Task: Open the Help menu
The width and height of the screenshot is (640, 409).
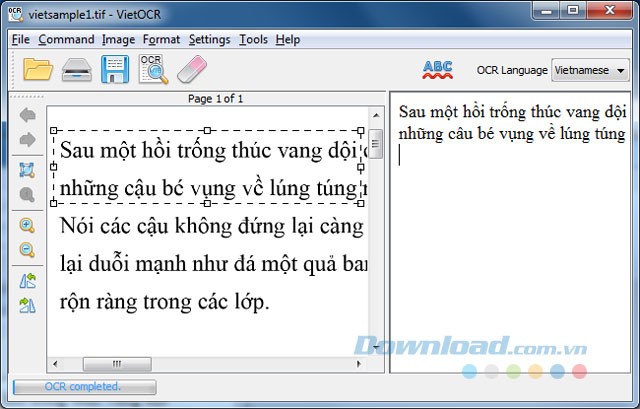Action: 288,40
